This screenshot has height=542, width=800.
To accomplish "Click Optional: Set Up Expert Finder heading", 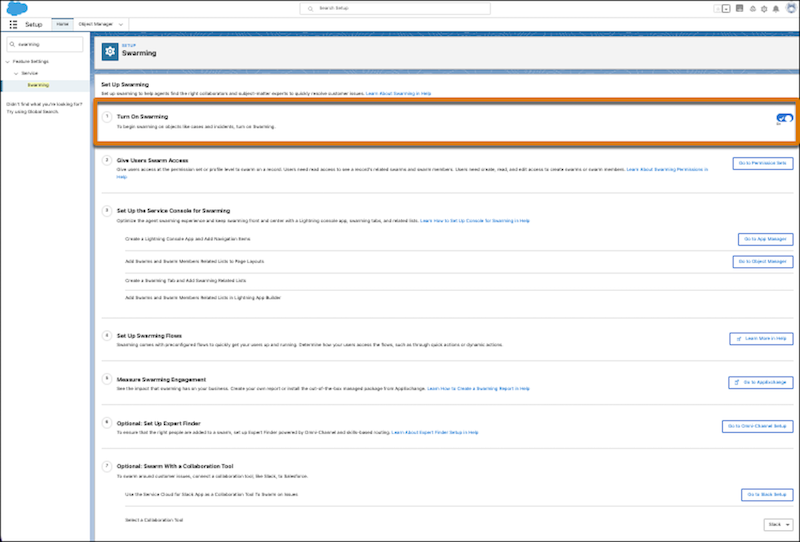I will tap(159, 424).
